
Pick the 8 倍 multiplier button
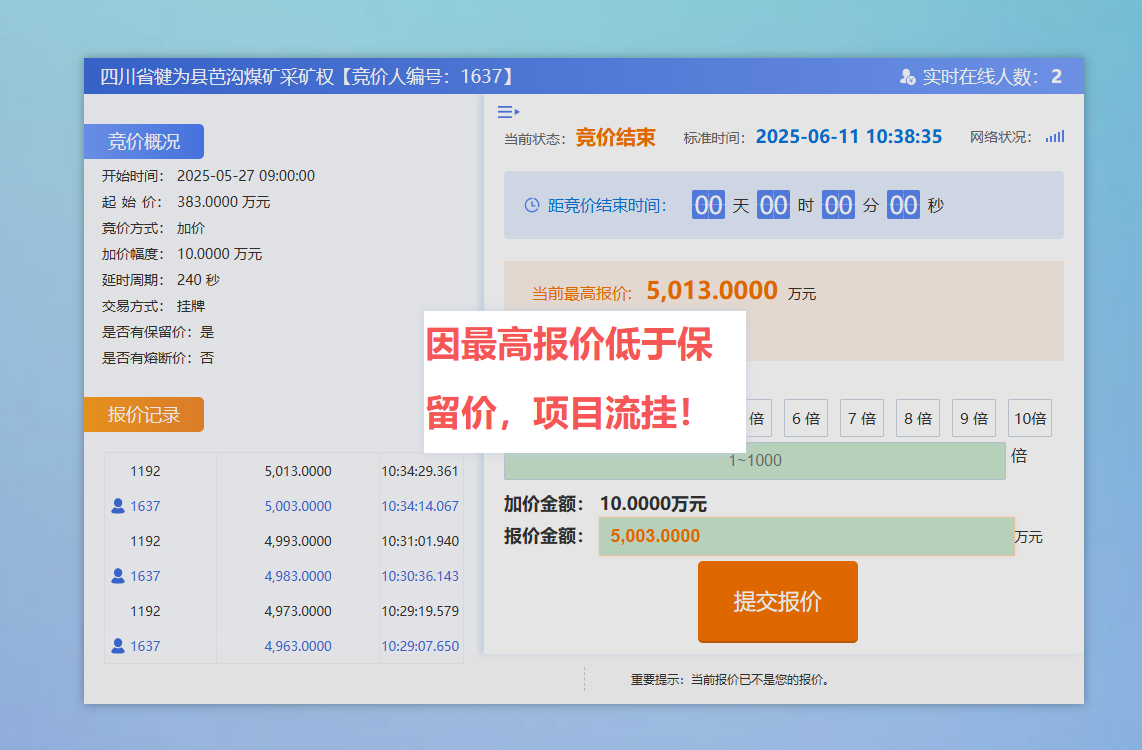click(917, 418)
